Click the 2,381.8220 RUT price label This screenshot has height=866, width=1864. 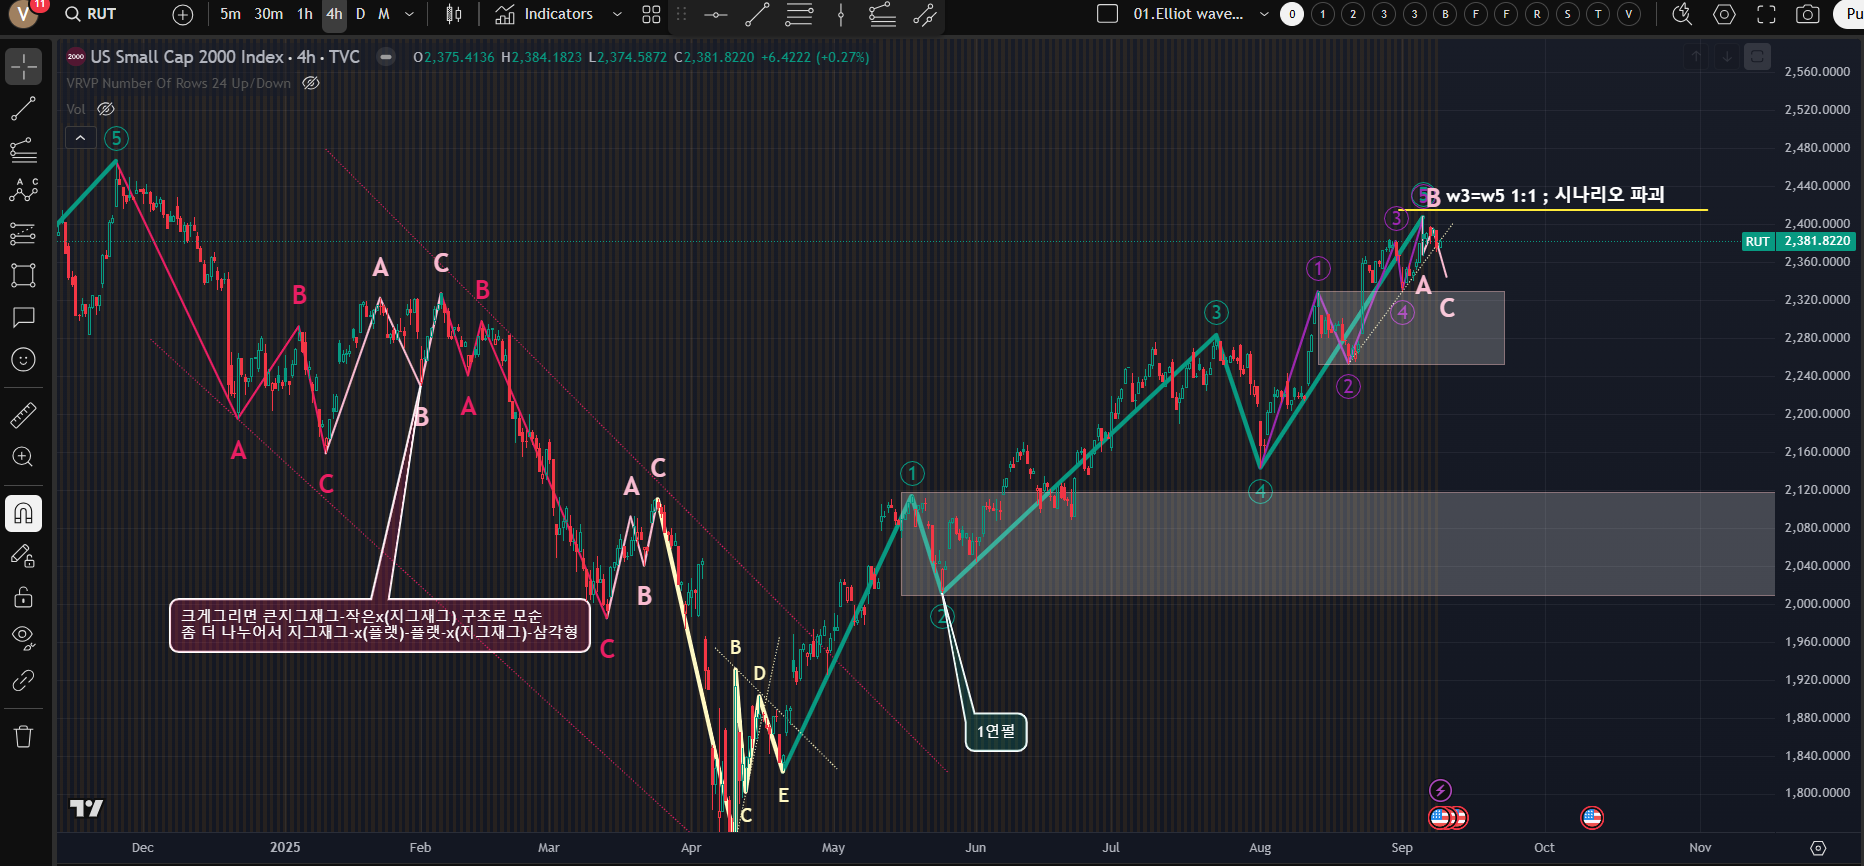coord(1816,241)
